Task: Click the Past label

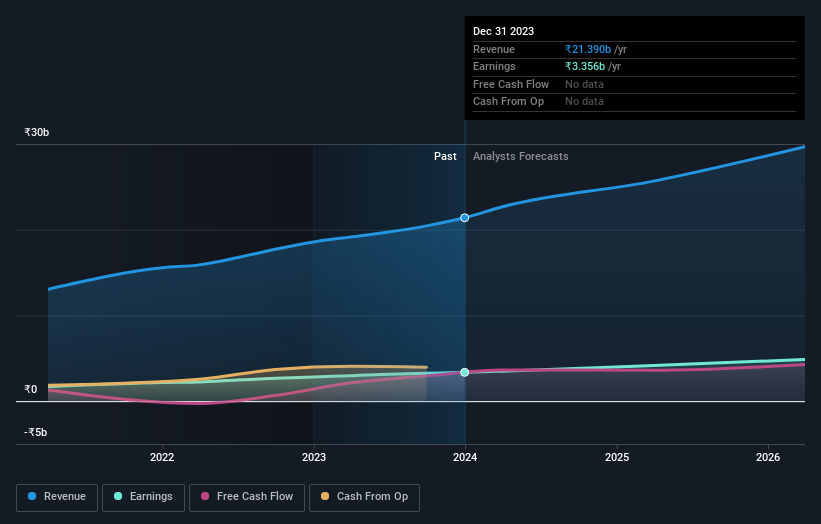Action: [445, 156]
